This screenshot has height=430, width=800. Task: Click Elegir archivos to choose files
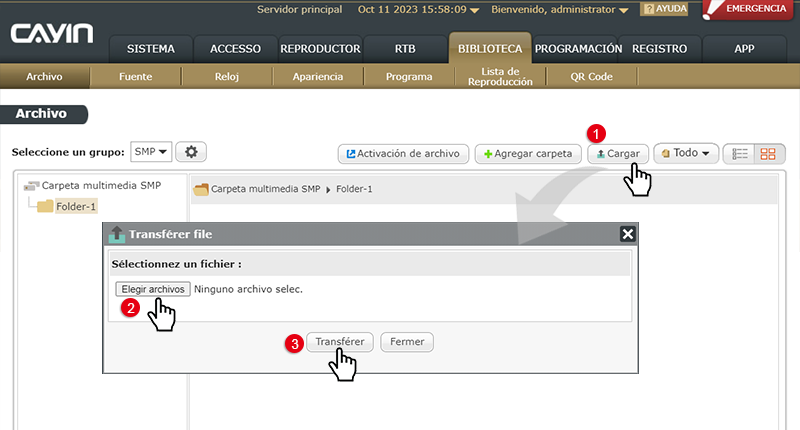[x=152, y=289]
